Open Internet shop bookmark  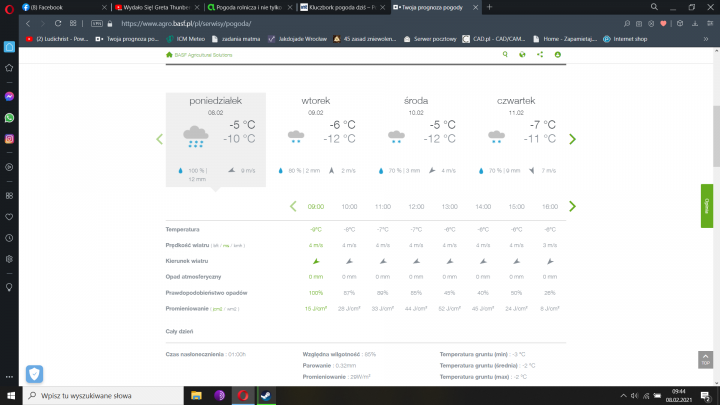point(625,39)
